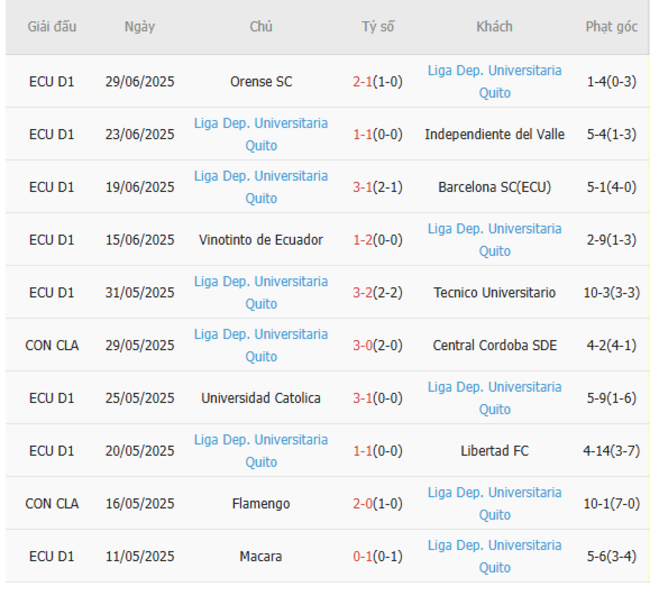This screenshot has width=650, height=596.
Task: Open Independiente del Valle team link
Action: click(x=494, y=134)
